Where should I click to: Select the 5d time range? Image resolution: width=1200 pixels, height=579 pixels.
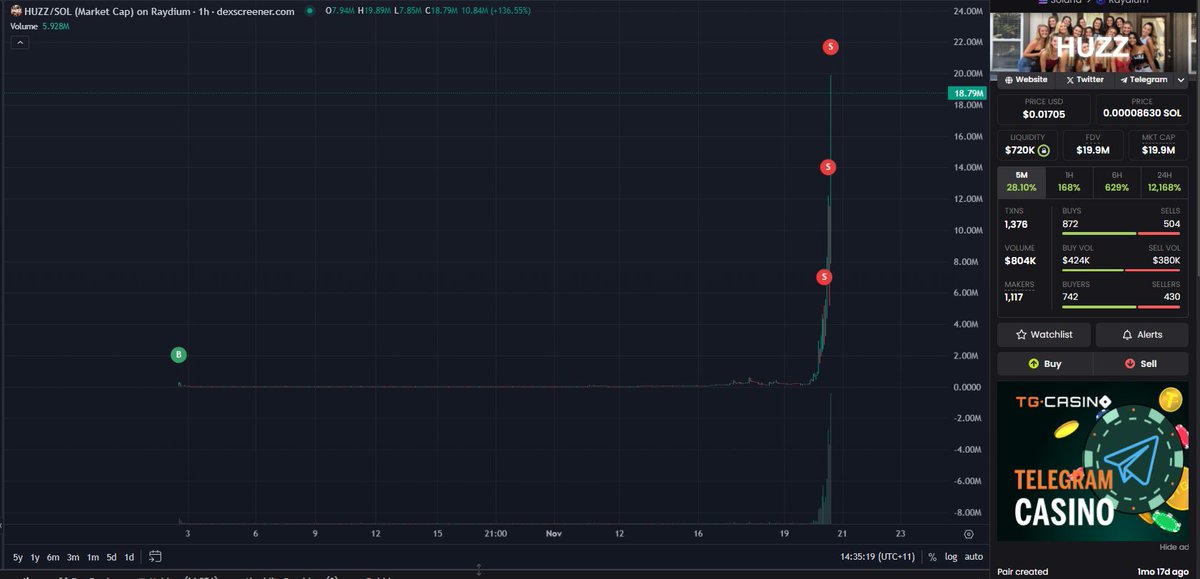(x=112, y=557)
